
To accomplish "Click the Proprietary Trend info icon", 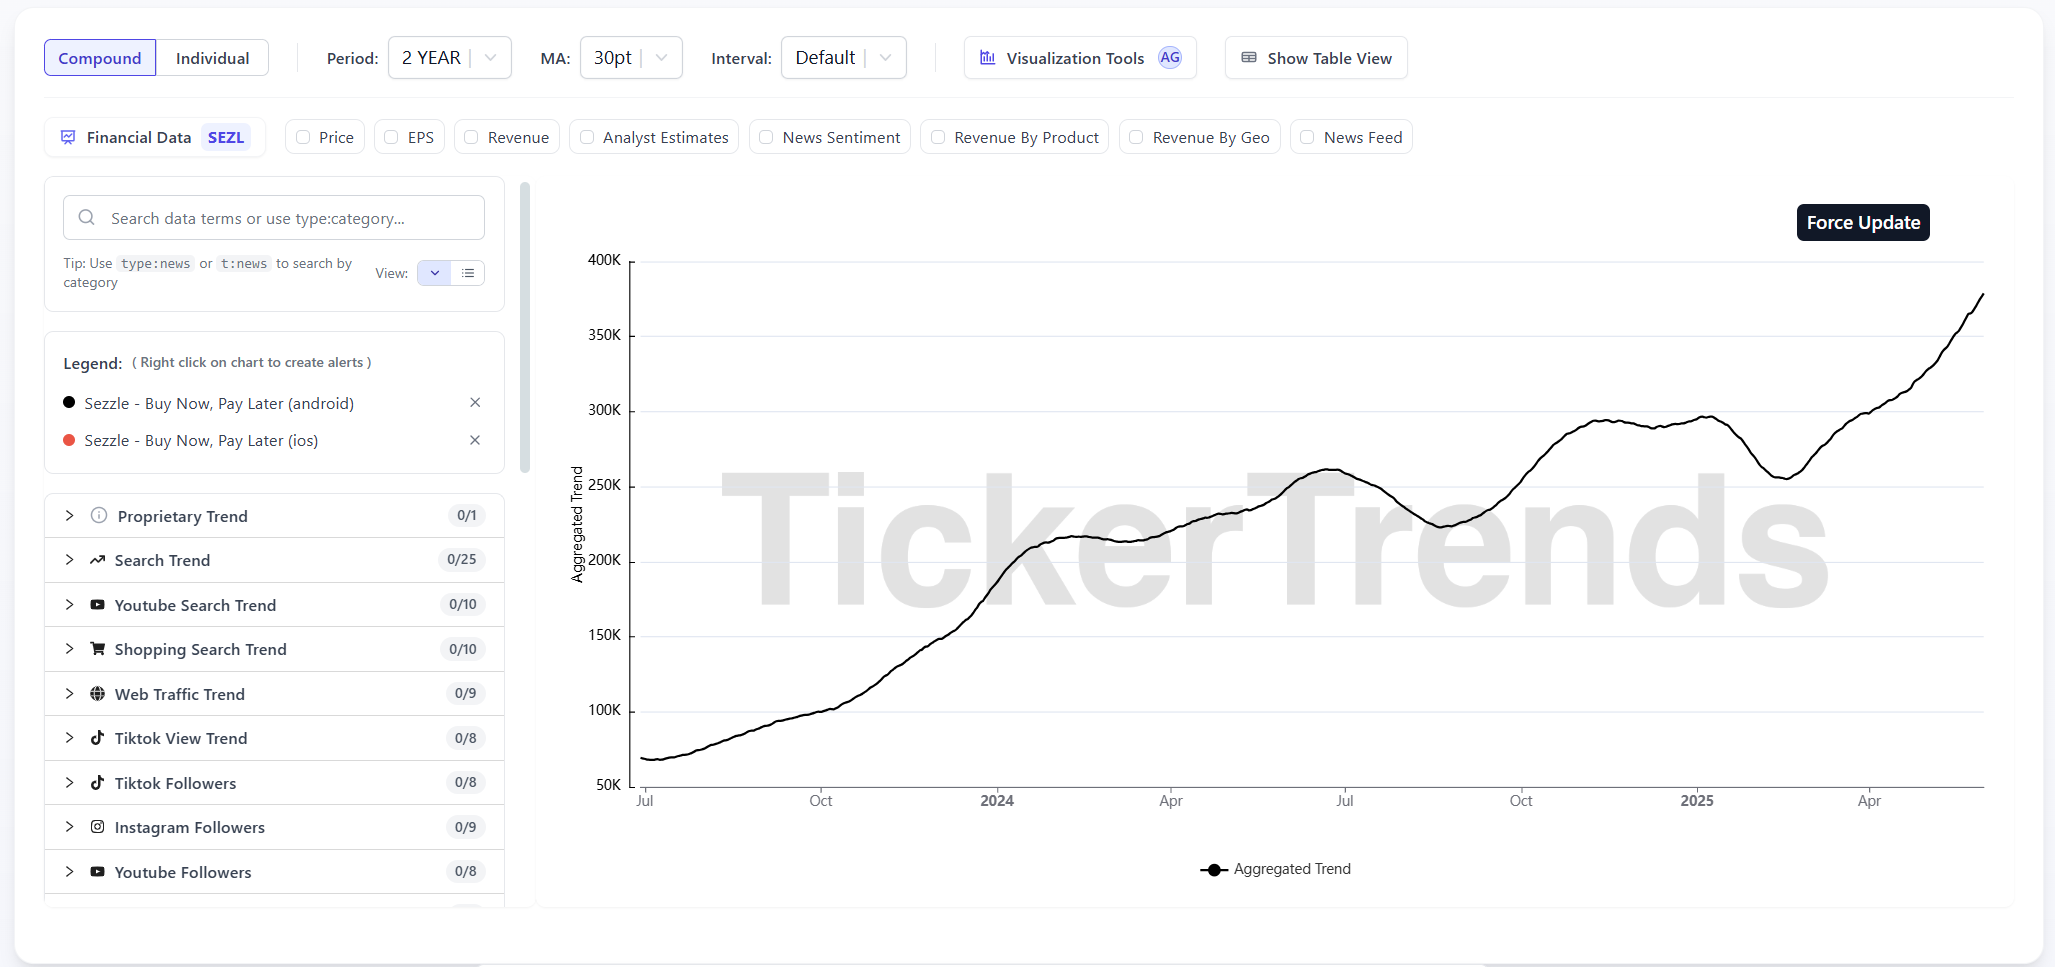I will (99, 515).
